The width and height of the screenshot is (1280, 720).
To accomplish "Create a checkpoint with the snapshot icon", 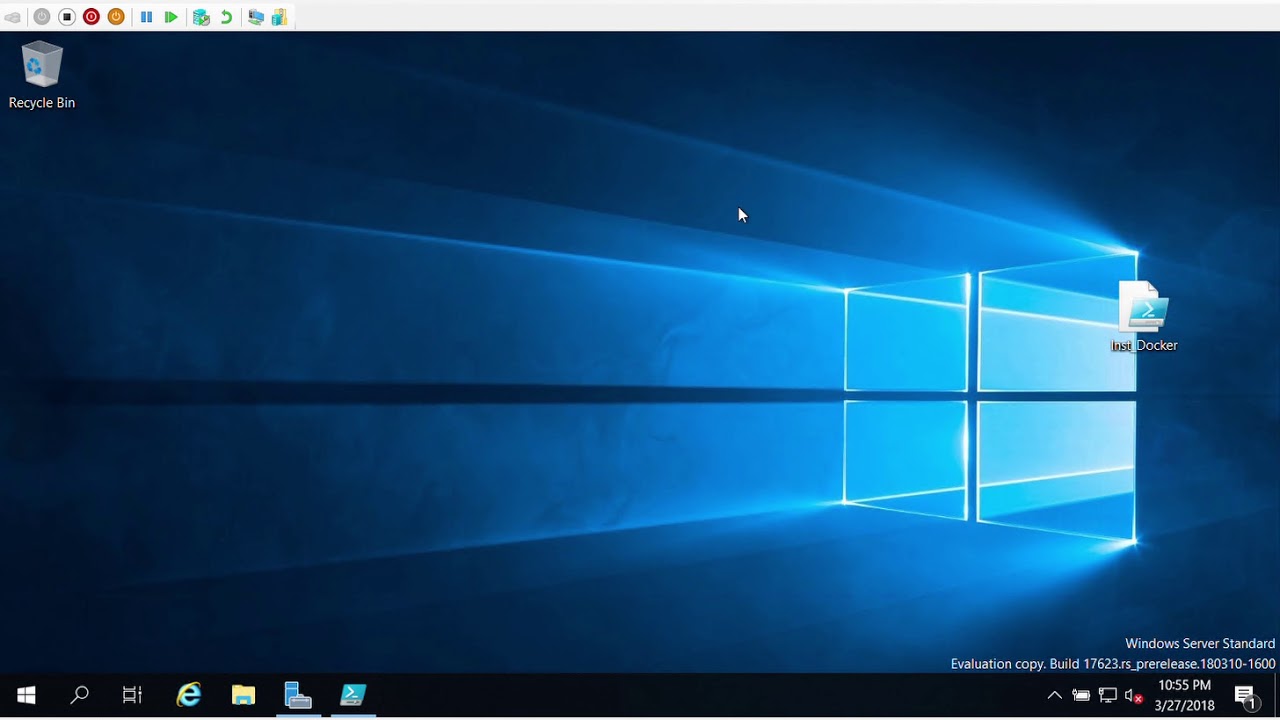I will pyautogui.click(x=201, y=17).
